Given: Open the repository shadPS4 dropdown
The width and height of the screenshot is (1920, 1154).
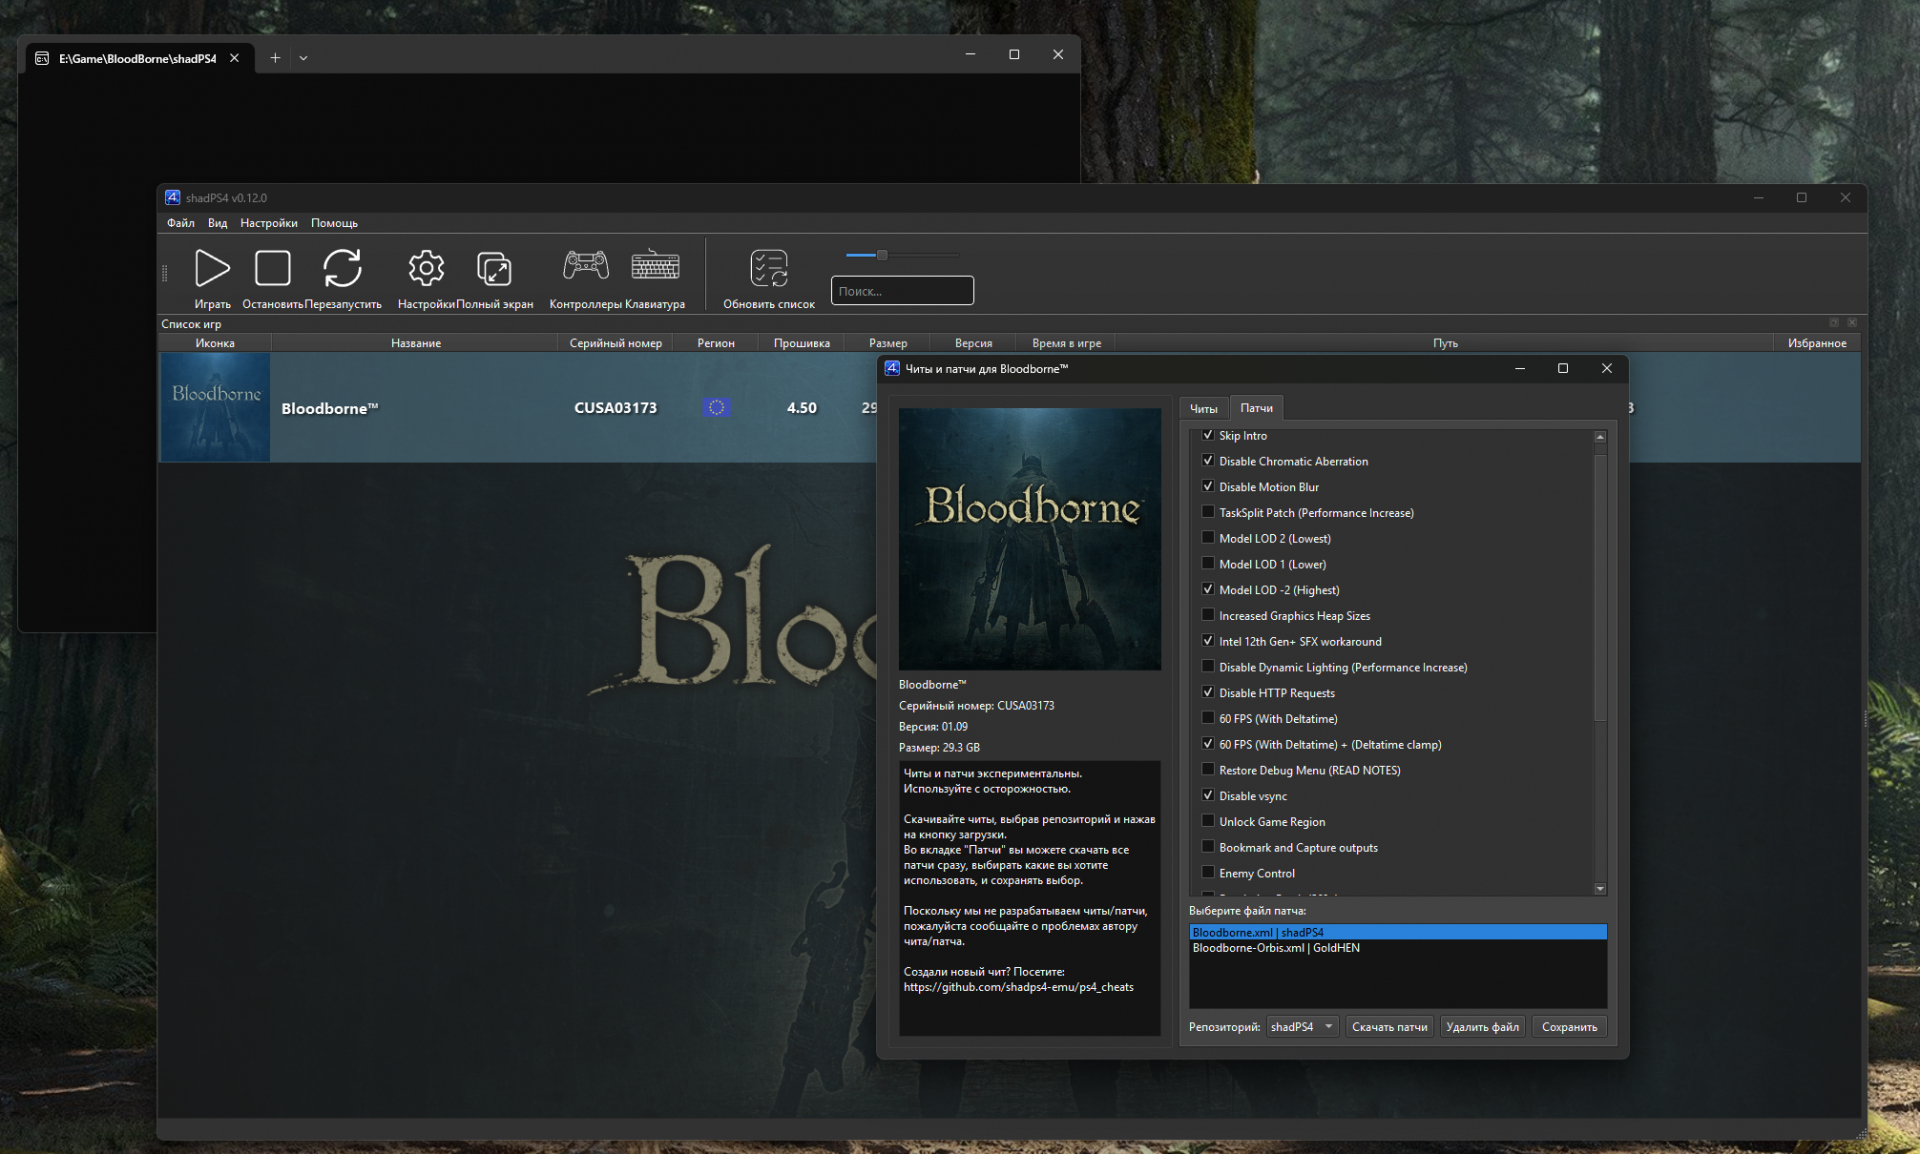Looking at the screenshot, I should 1301,1027.
